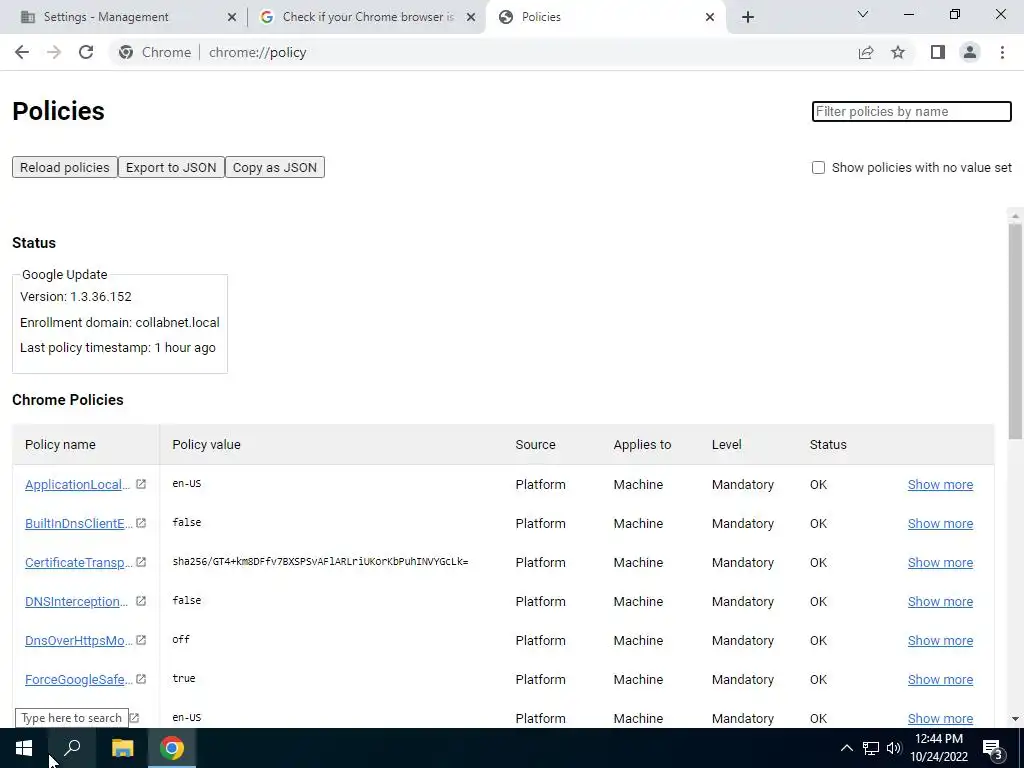Show more for CertificateTransp row
1024x768 pixels.
(x=940, y=563)
